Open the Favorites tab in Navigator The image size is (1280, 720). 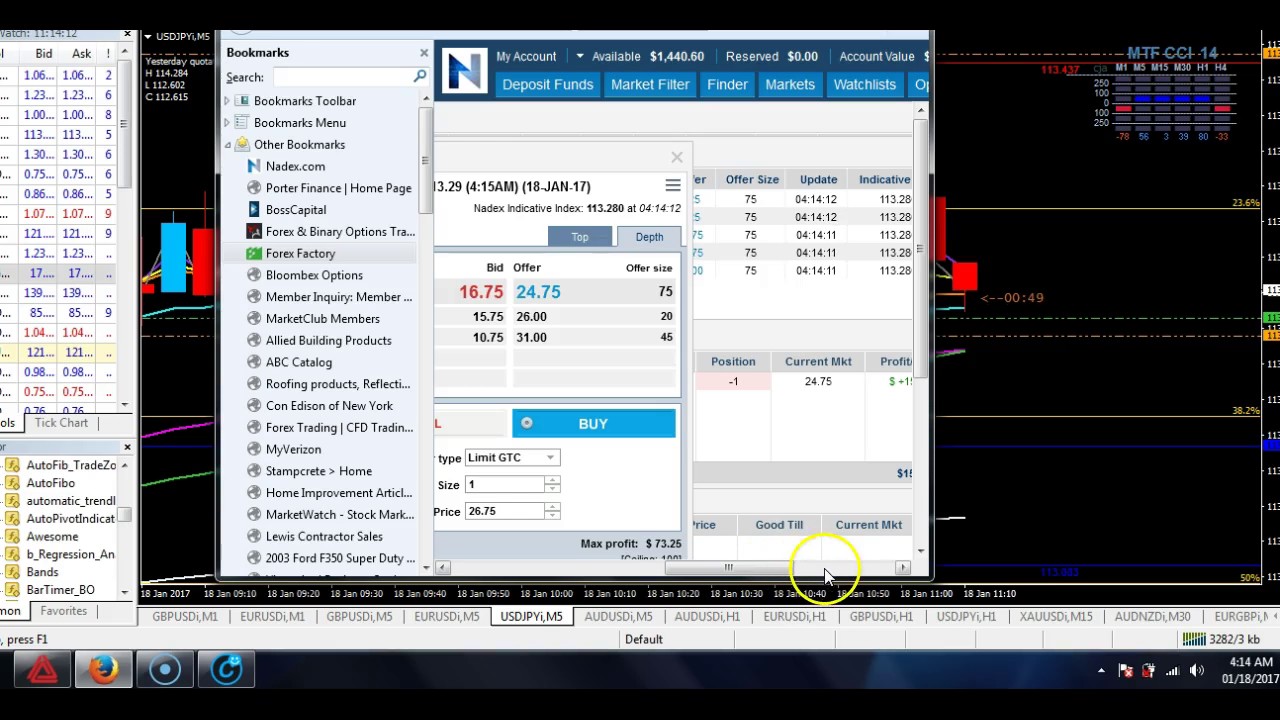[63, 611]
